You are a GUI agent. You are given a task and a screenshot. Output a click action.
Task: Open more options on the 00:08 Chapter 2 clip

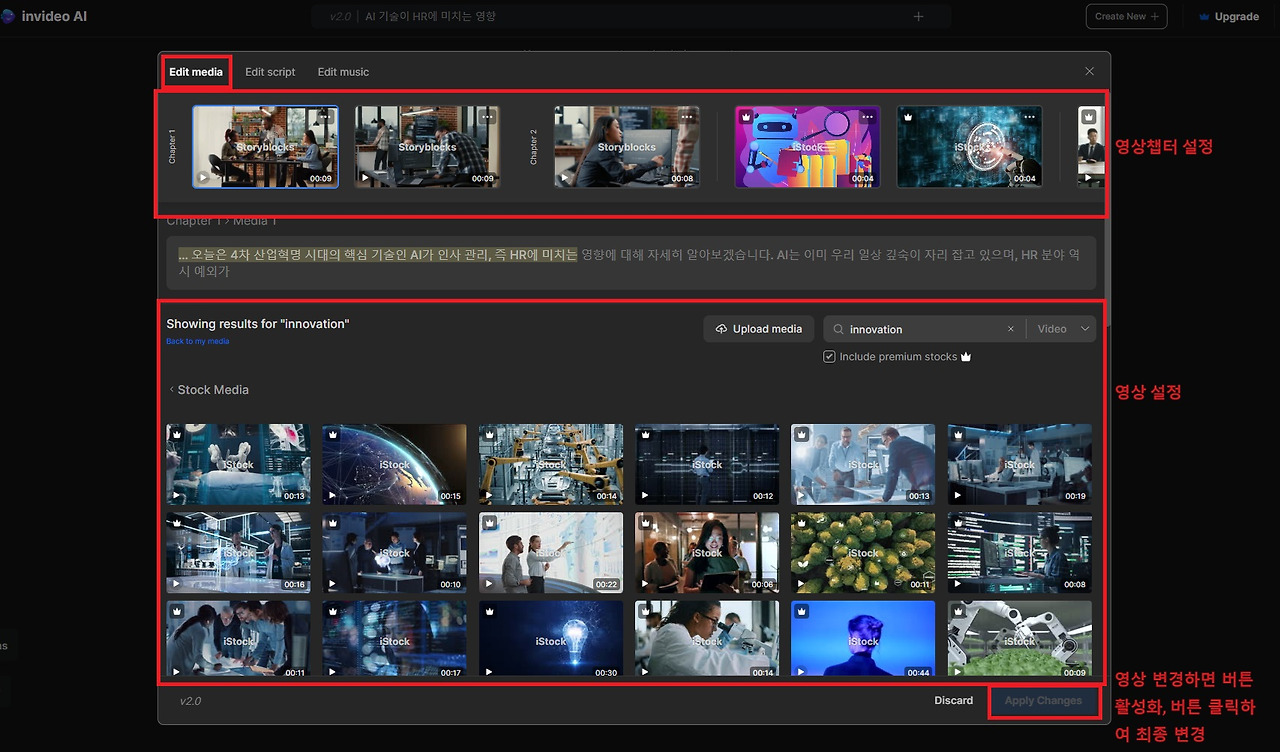(687, 117)
